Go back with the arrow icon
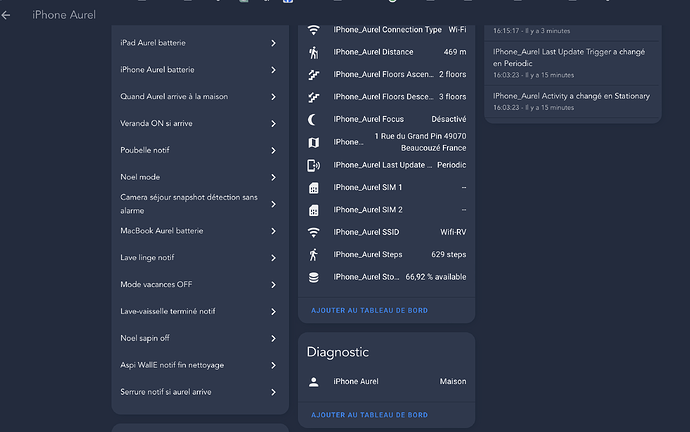The image size is (690, 432). 6,15
